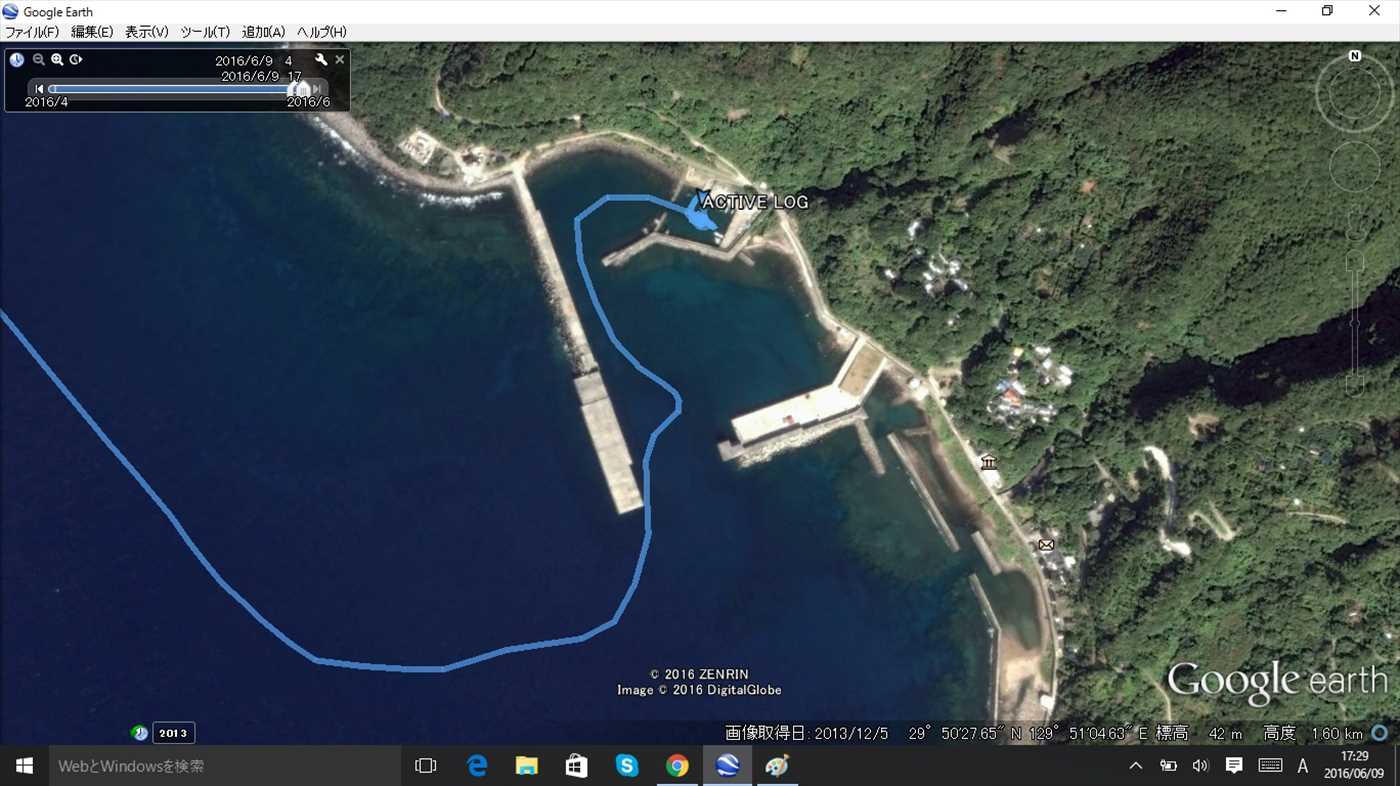This screenshot has height=786, width=1400.
Task: Open Google Chrome from taskbar
Action: tap(677, 766)
